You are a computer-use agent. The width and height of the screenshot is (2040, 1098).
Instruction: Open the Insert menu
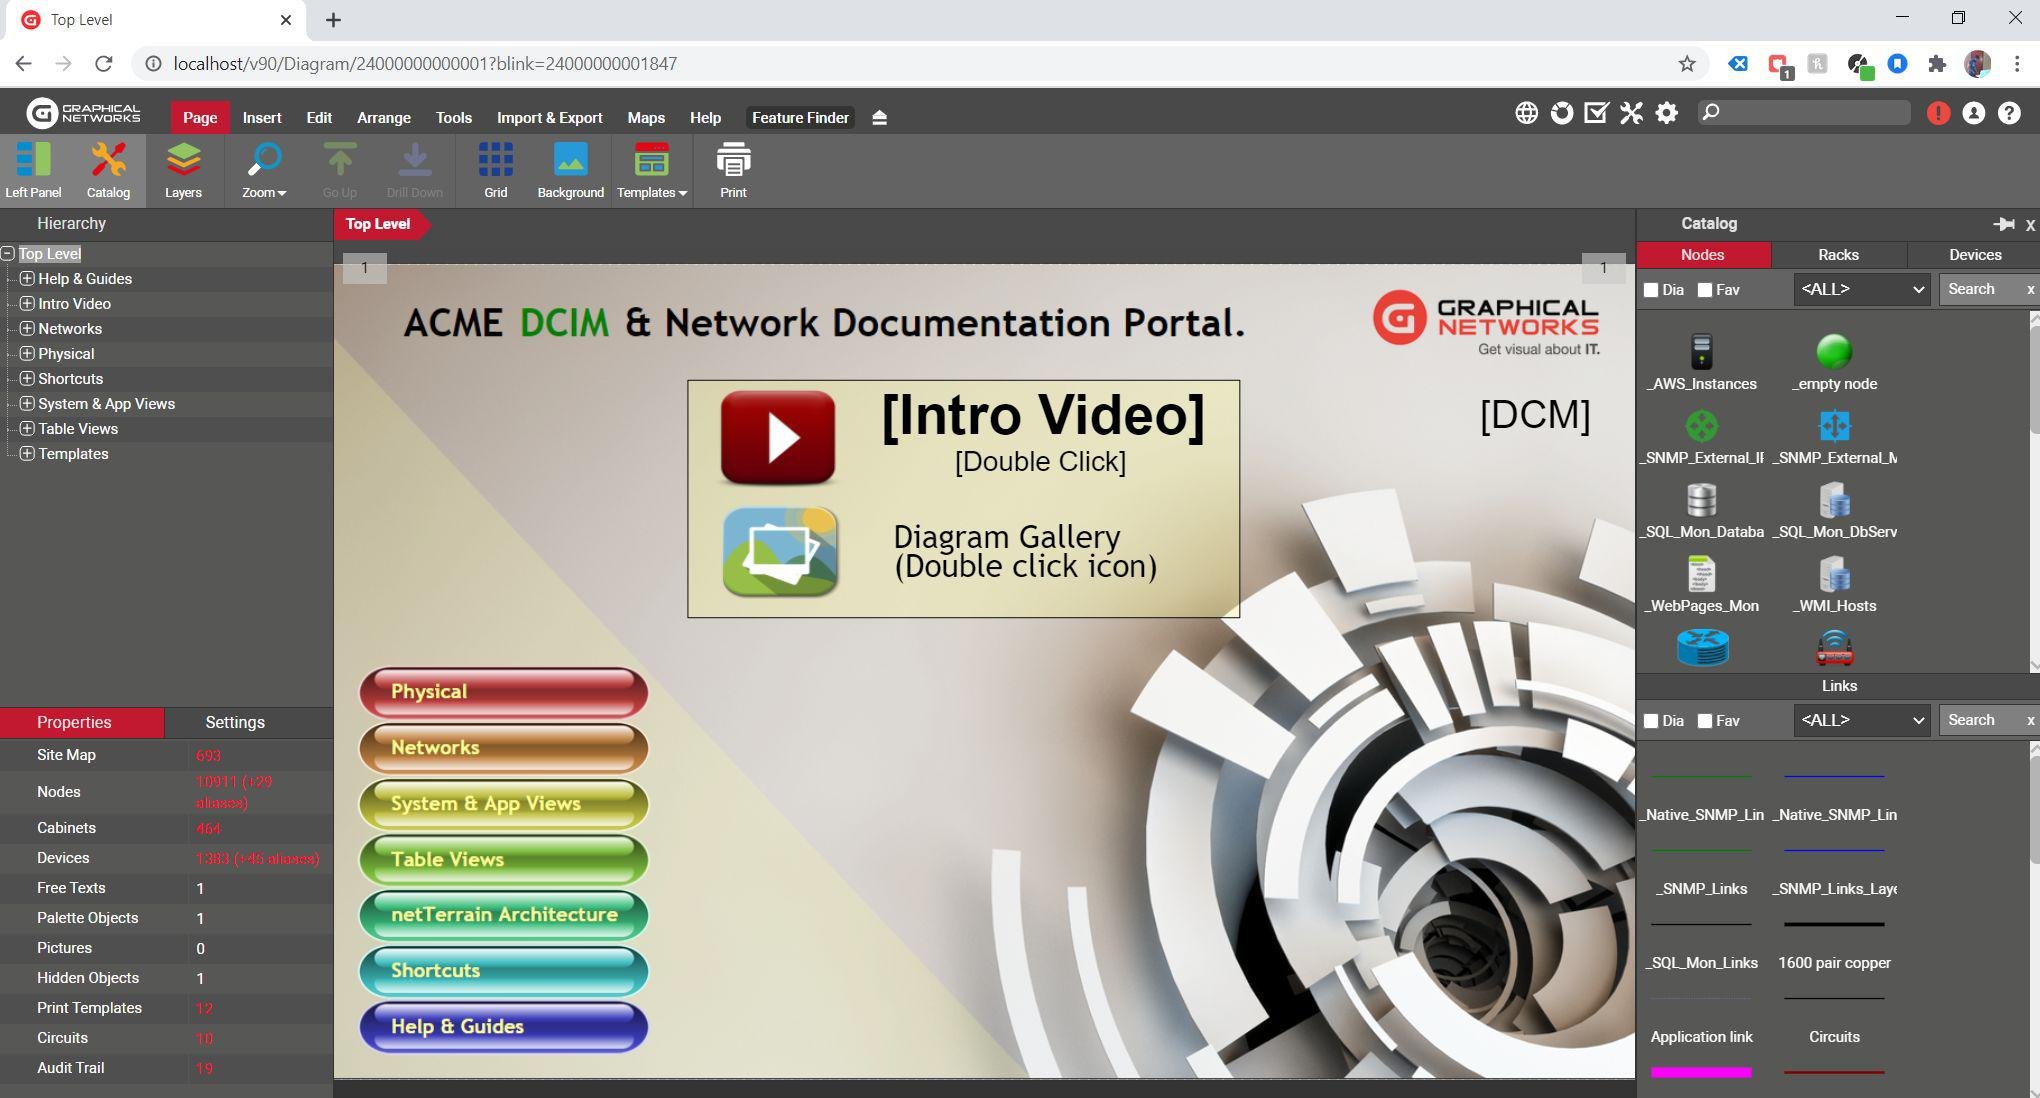tap(262, 118)
